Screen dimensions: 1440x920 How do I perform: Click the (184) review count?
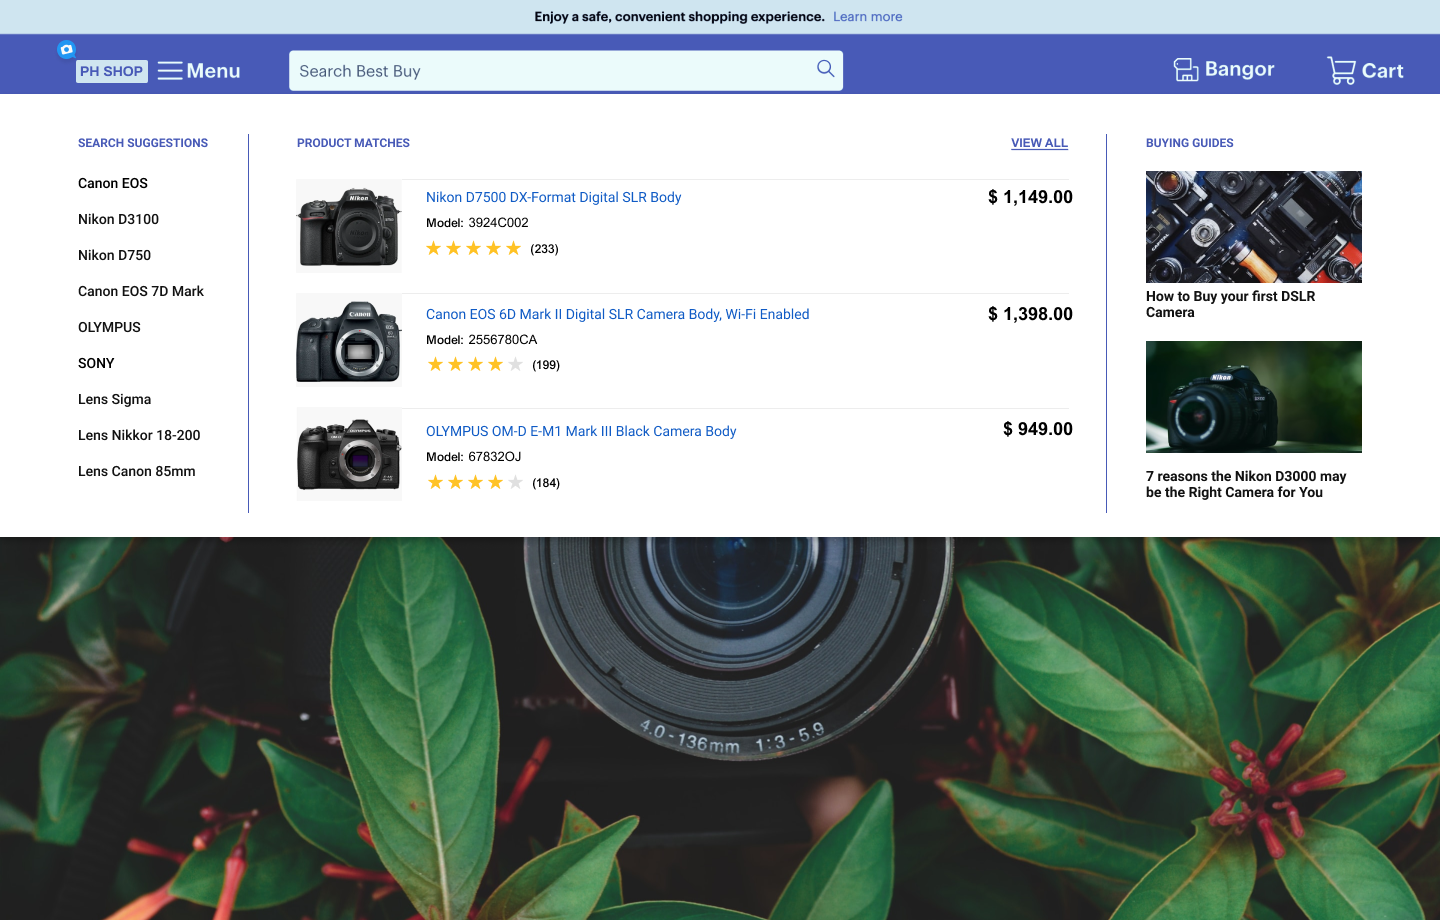(x=546, y=483)
